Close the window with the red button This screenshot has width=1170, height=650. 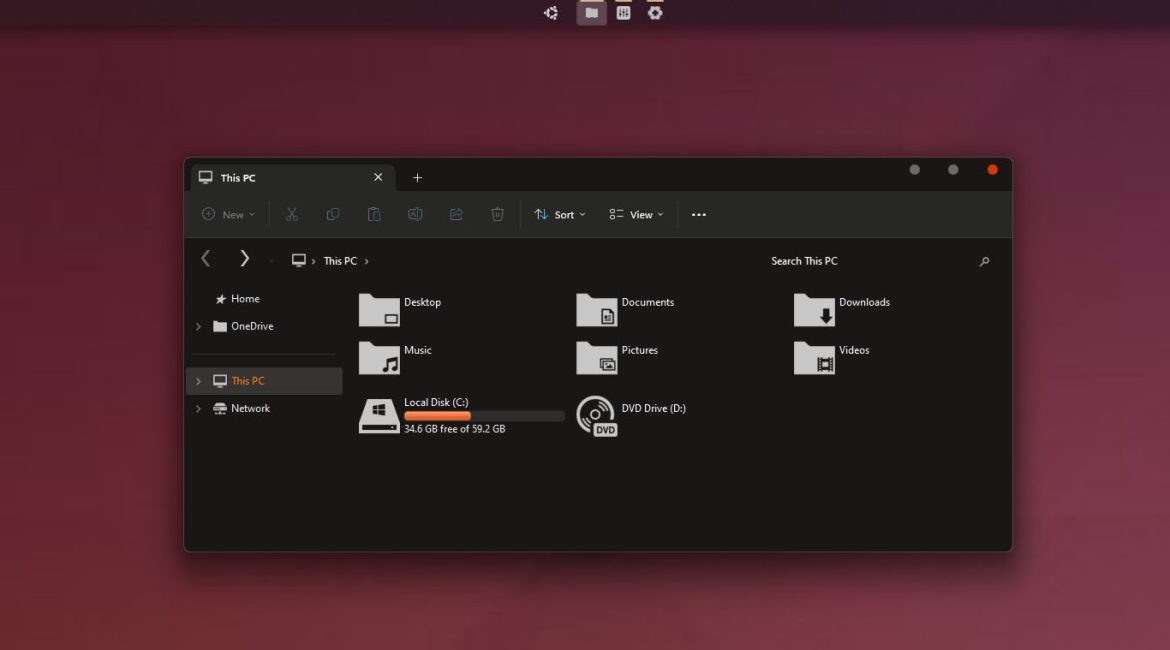tap(992, 170)
